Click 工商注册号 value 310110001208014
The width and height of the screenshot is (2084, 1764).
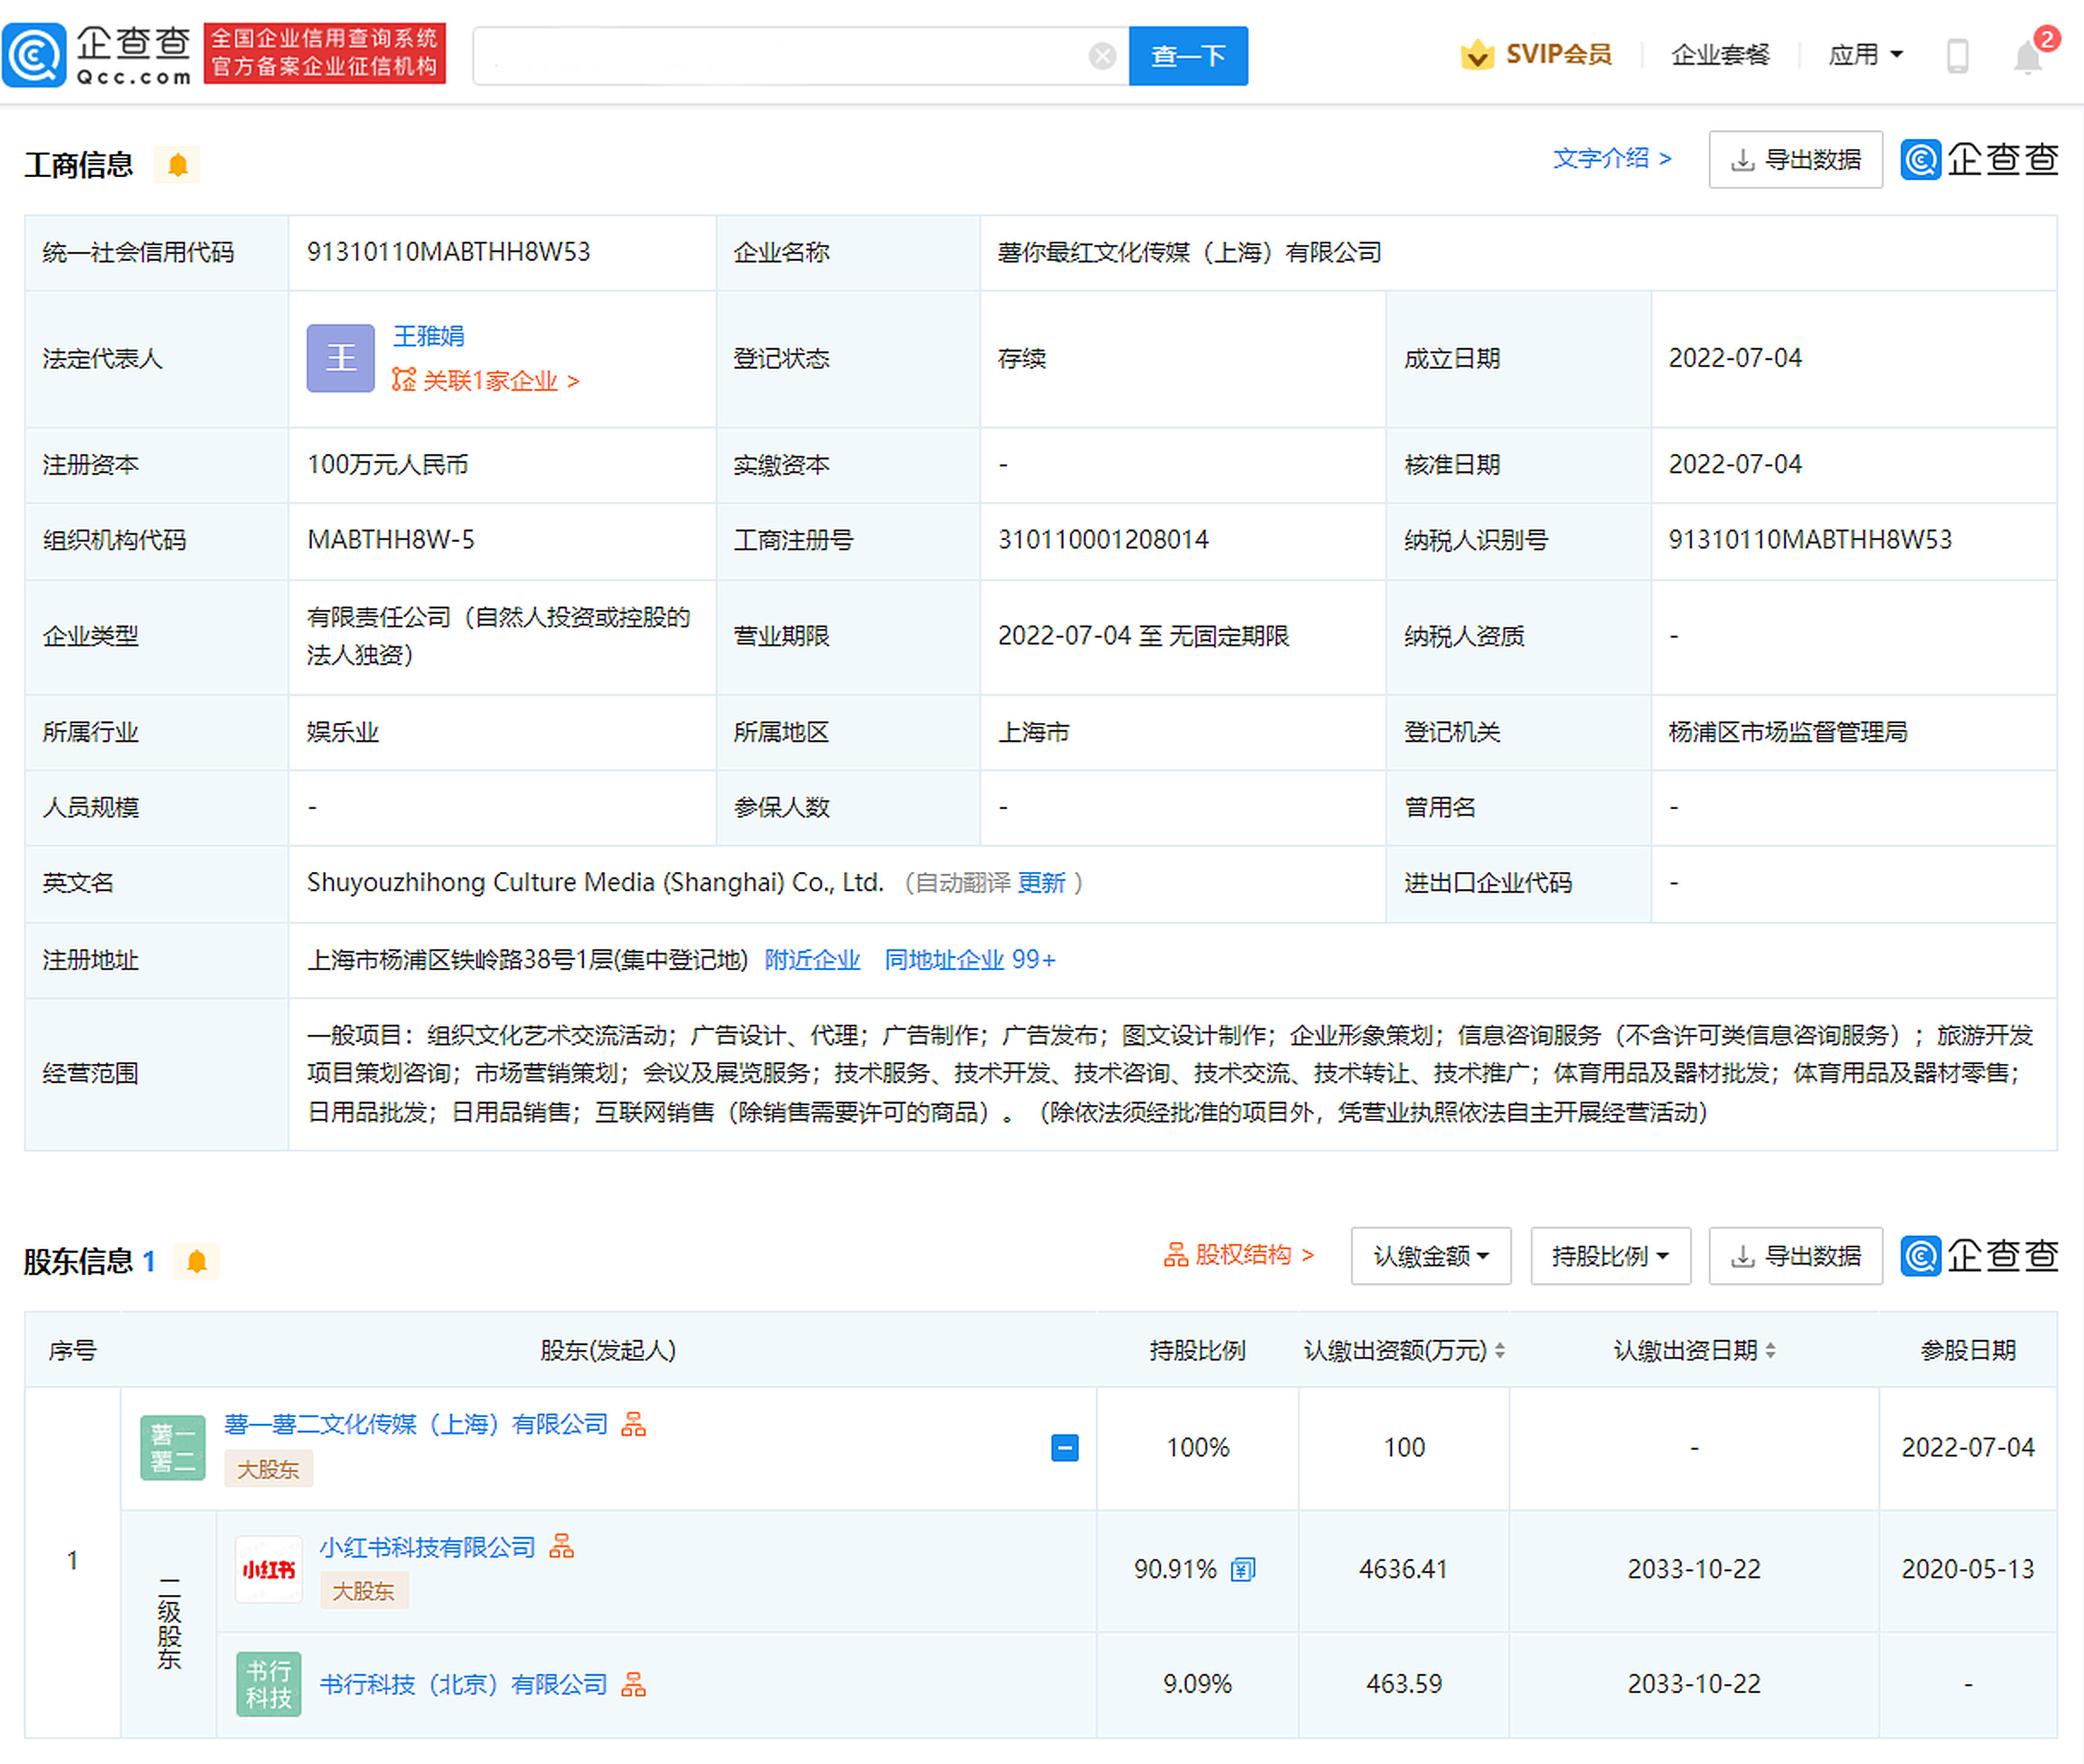pyautogui.click(x=1103, y=540)
